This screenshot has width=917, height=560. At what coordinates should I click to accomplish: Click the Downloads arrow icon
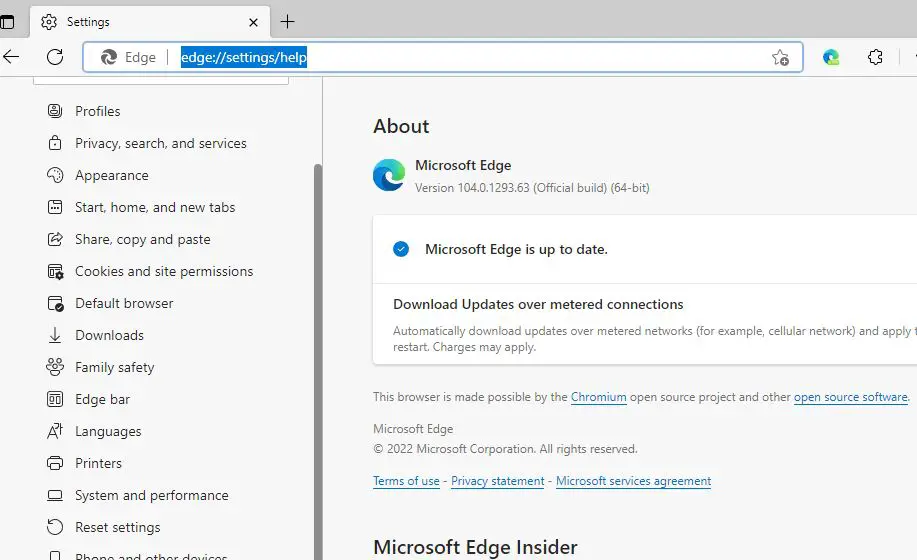click(55, 335)
